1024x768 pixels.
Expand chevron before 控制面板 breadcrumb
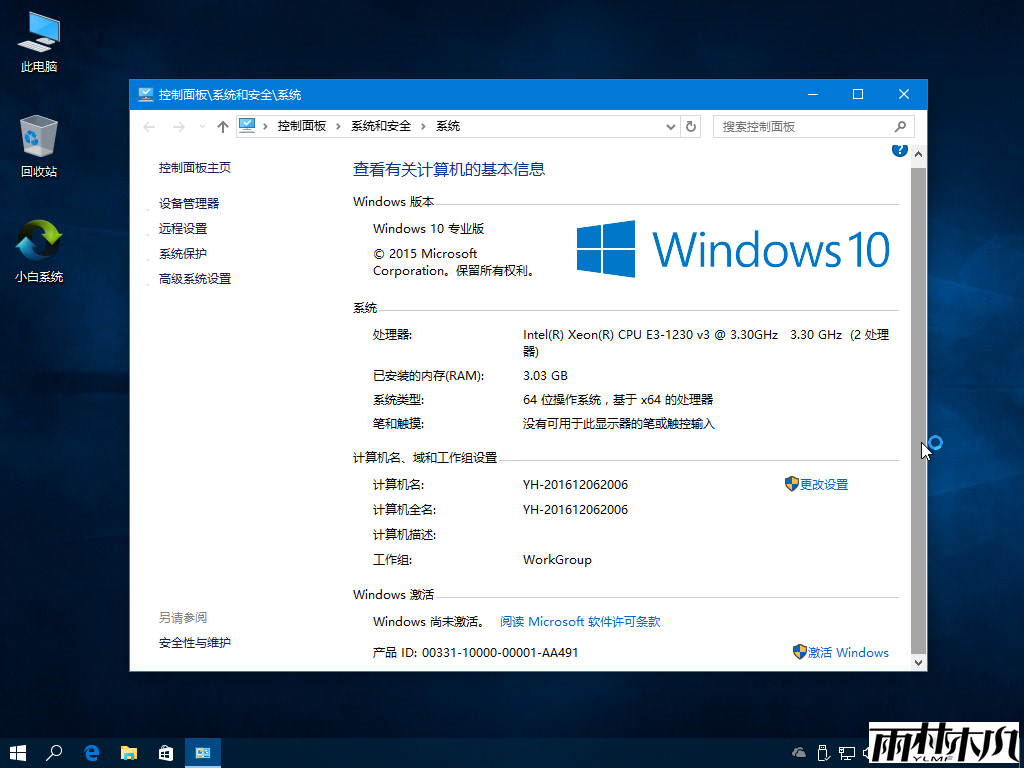click(x=265, y=127)
